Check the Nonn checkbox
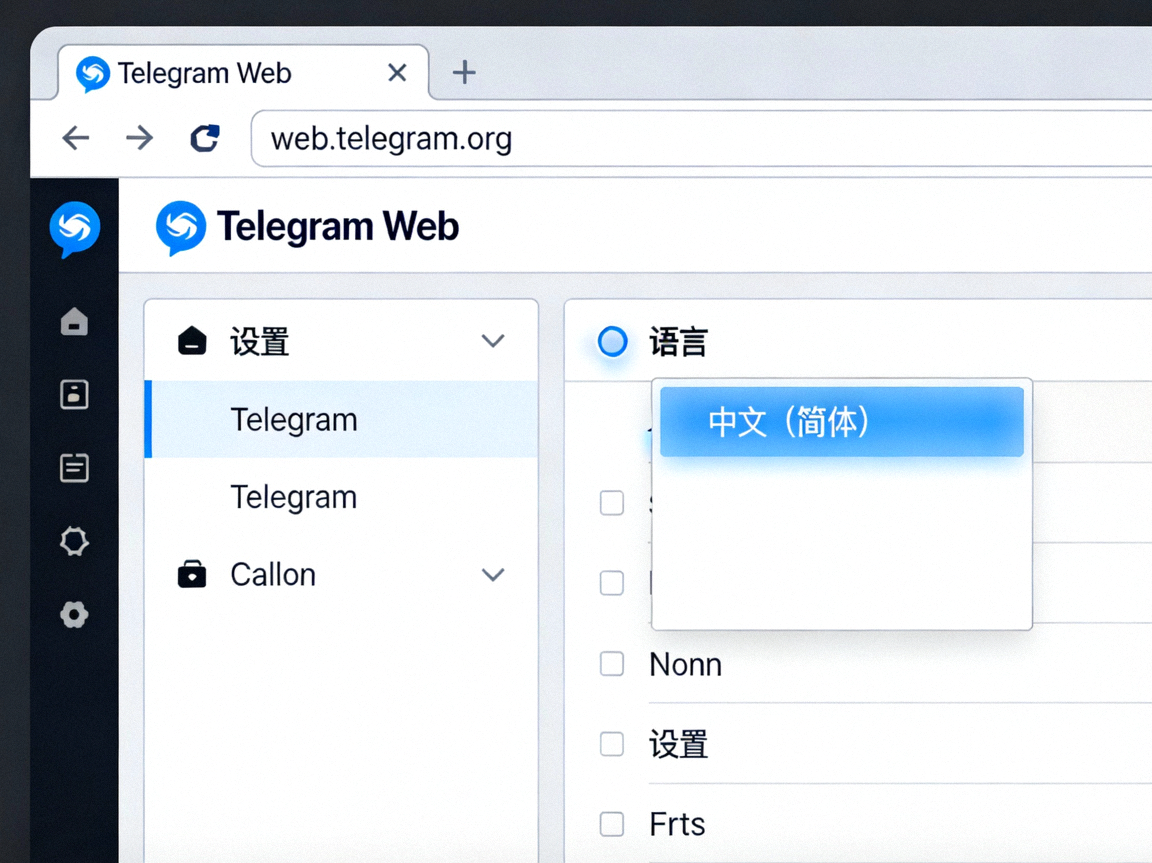 click(611, 664)
